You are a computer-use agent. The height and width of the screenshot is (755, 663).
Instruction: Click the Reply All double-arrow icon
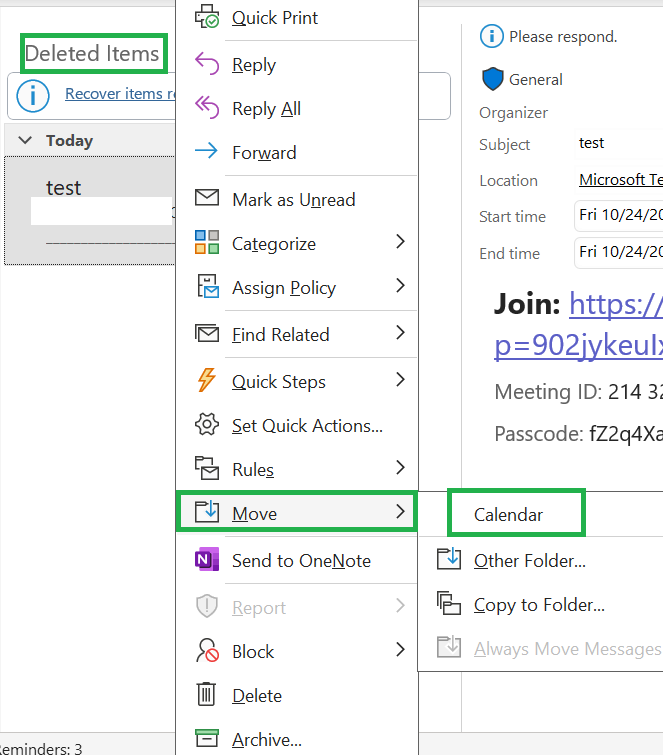(x=207, y=108)
